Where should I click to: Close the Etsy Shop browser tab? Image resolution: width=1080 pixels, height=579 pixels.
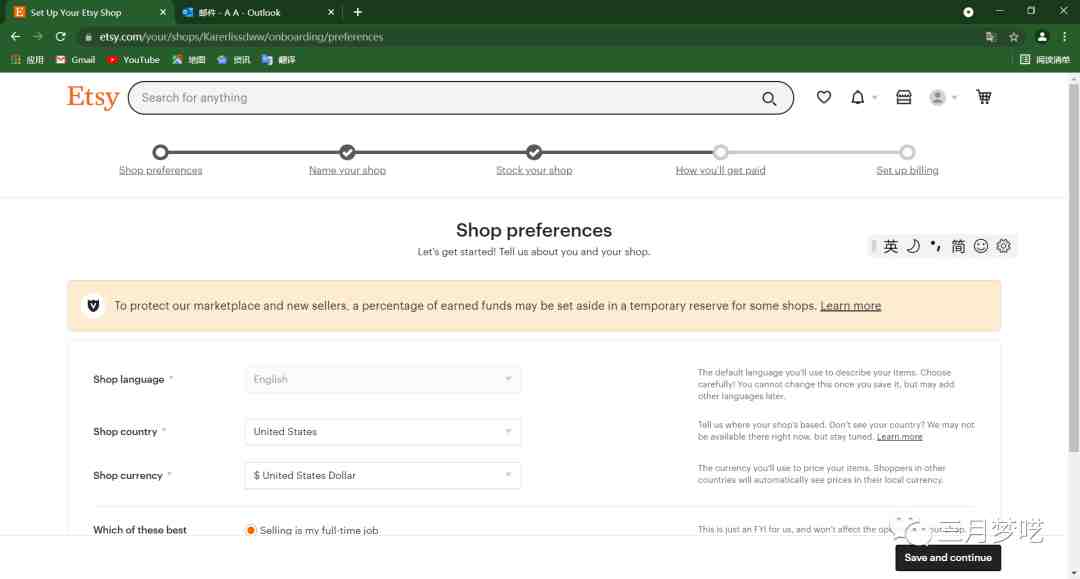pyautogui.click(x=163, y=12)
